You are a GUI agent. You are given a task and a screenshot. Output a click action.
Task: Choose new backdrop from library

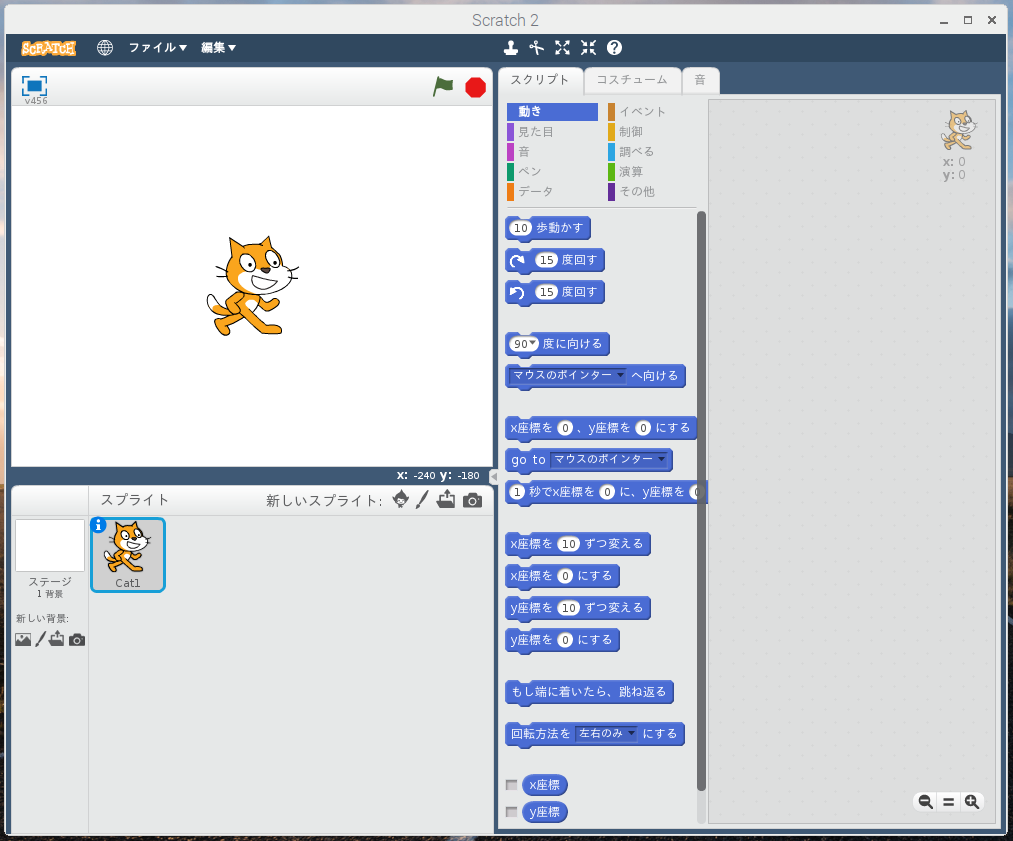pos(23,639)
